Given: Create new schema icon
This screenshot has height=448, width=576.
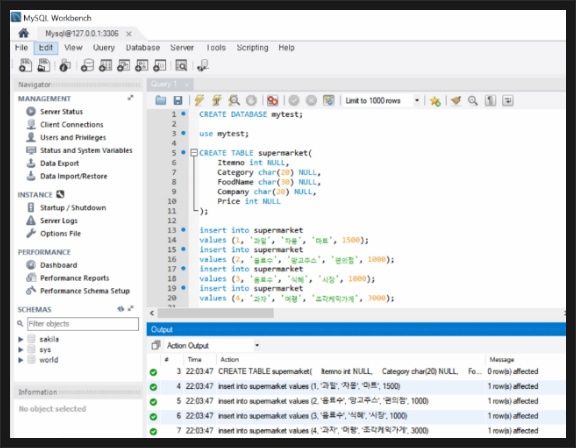Looking at the screenshot, I should (x=87, y=65).
